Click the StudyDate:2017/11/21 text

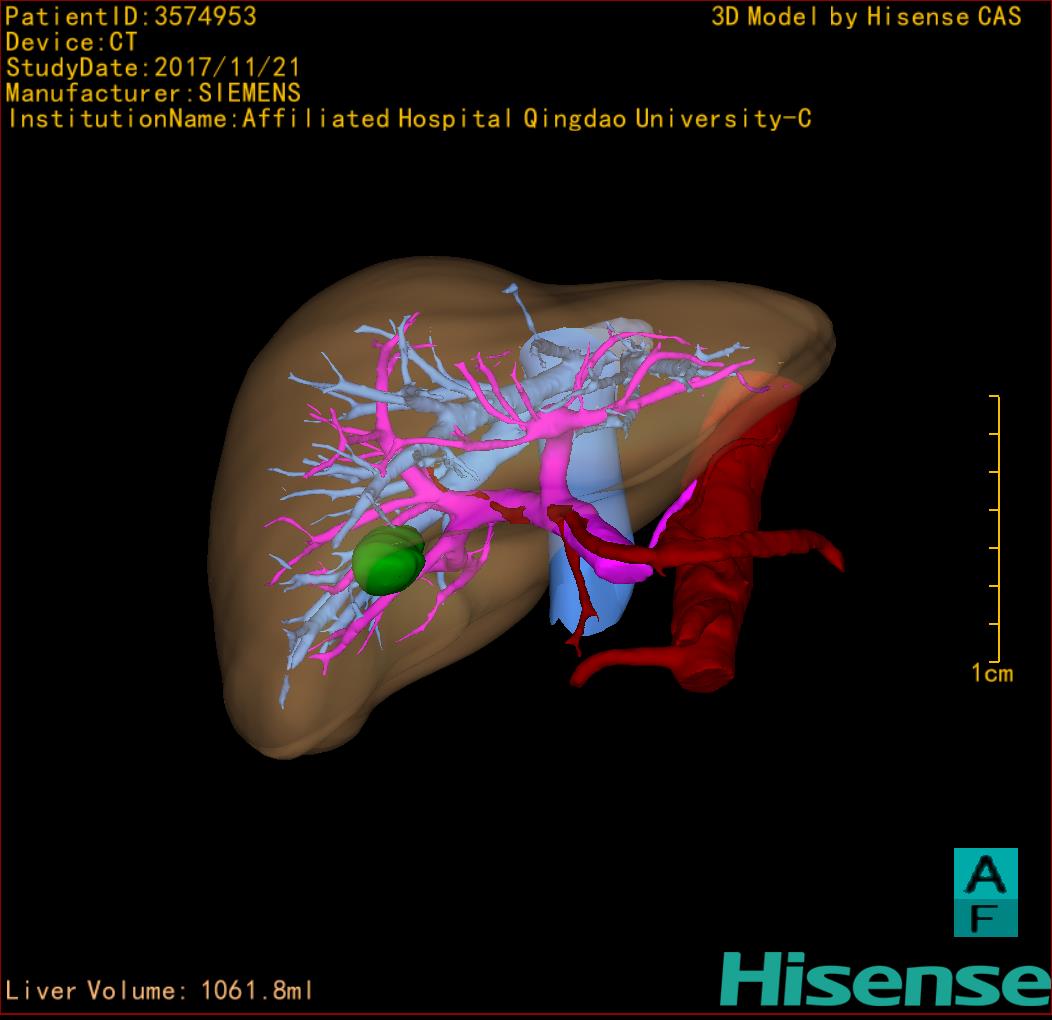152,67
